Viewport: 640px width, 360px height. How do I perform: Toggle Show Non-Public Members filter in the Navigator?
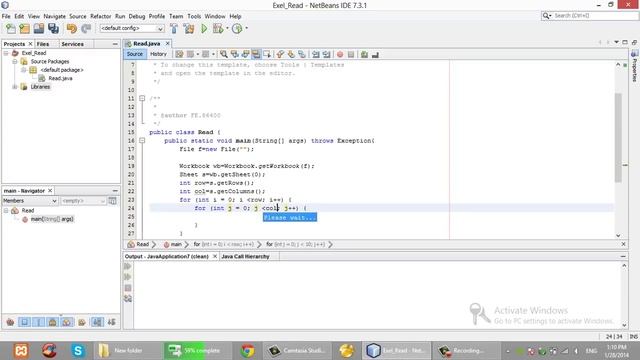53,322
